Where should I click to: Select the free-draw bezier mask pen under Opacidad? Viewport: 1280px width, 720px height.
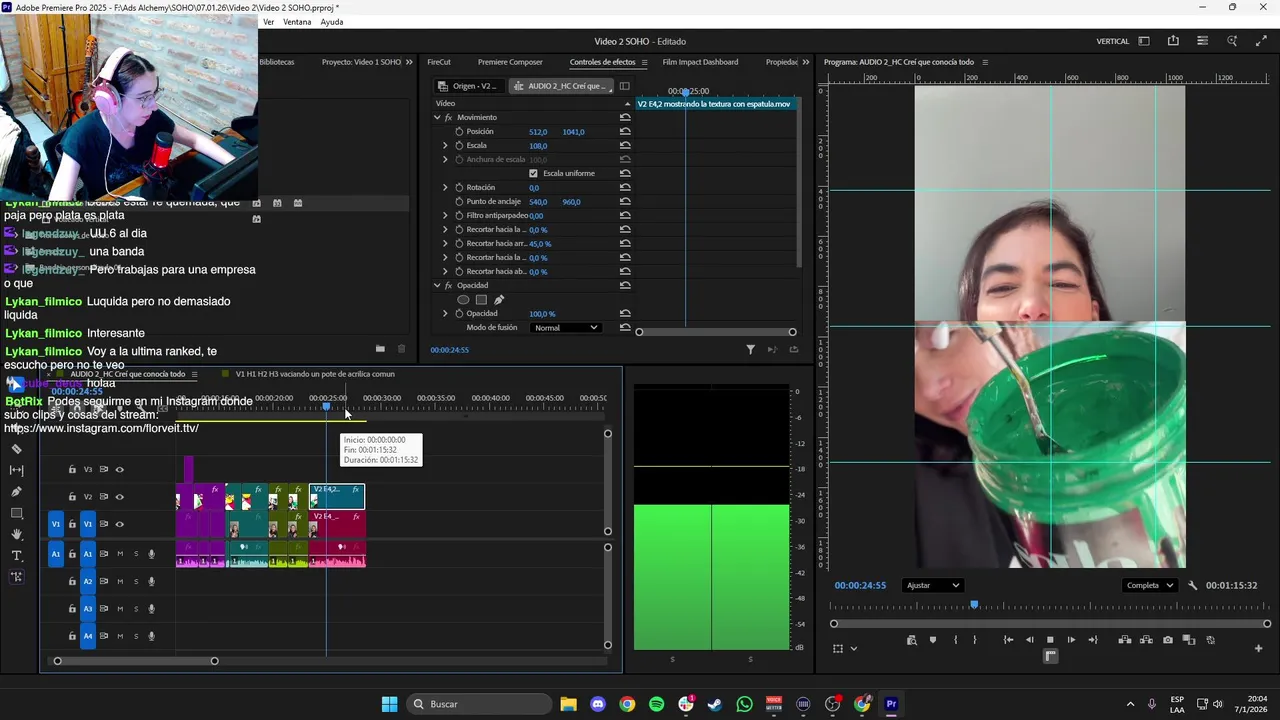499,299
